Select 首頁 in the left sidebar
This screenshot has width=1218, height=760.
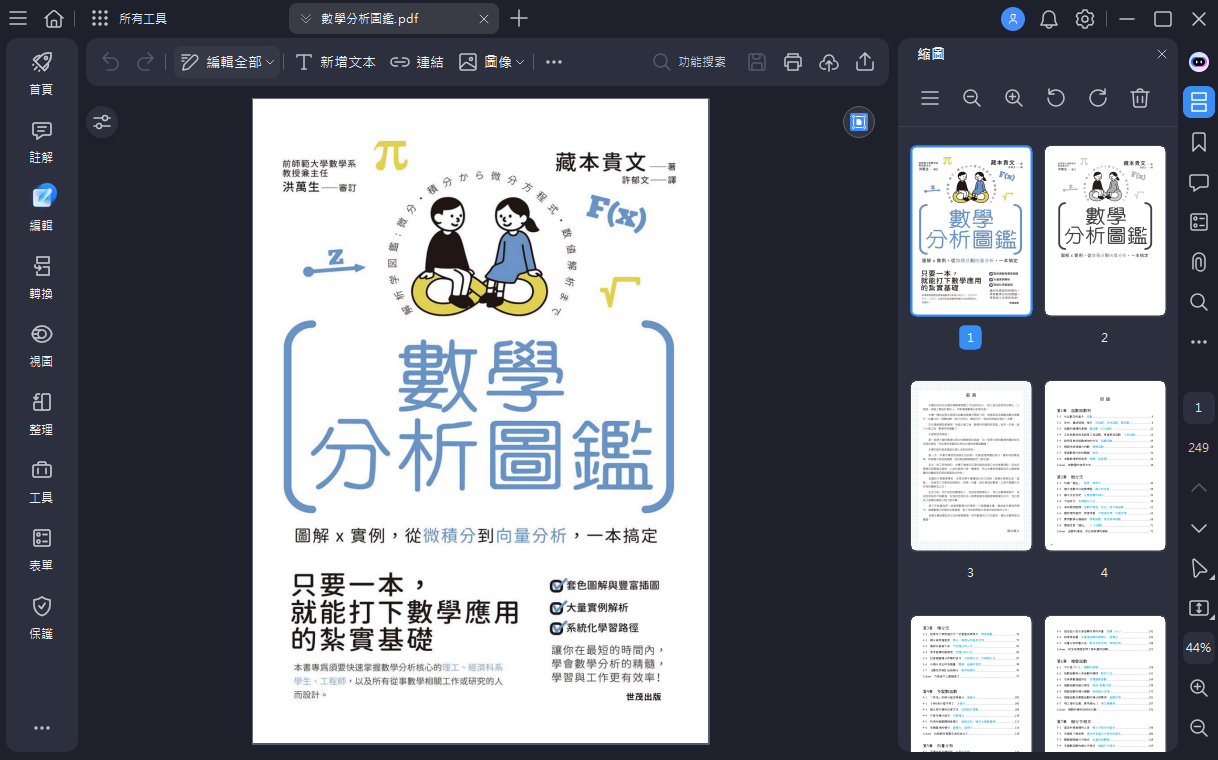tap(42, 73)
